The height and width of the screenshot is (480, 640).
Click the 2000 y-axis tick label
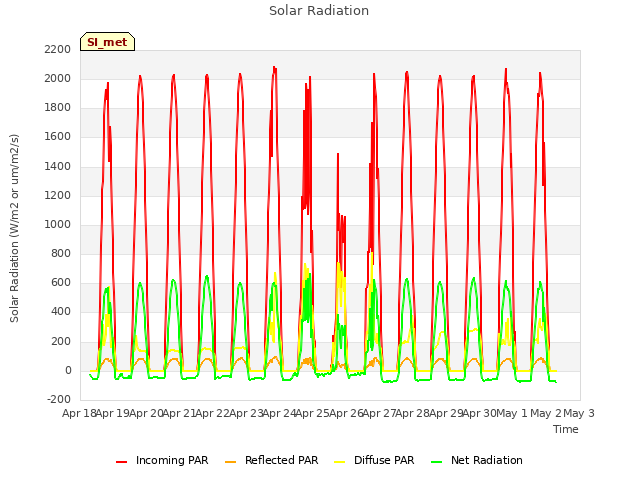[58, 78]
